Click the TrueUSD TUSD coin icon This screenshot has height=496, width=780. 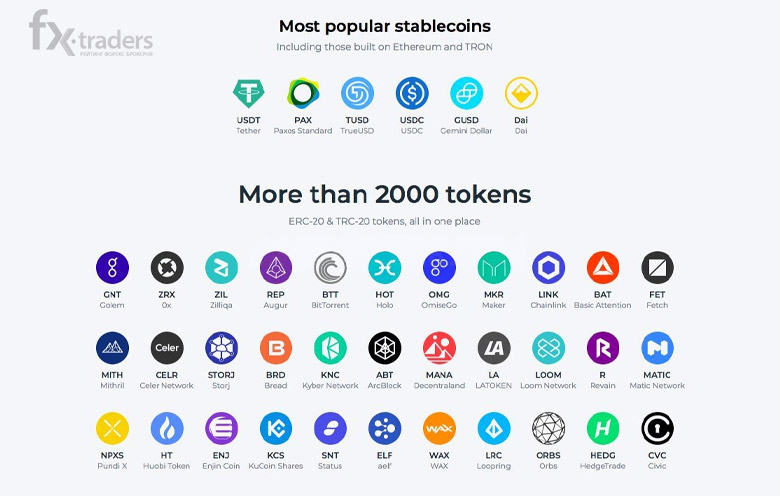(357, 93)
